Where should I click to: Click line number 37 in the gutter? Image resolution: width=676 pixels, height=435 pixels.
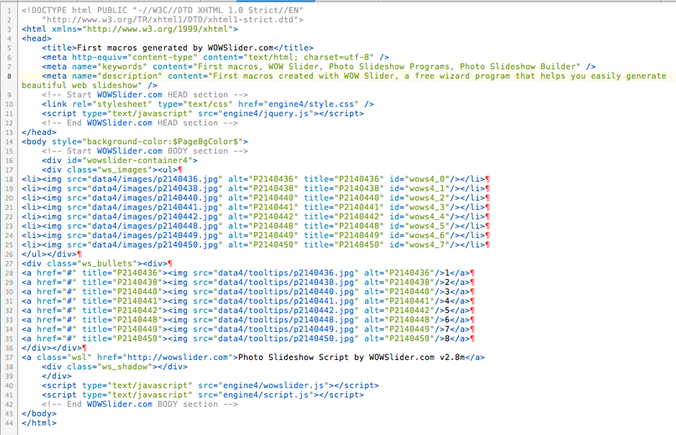click(x=9, y=358)
